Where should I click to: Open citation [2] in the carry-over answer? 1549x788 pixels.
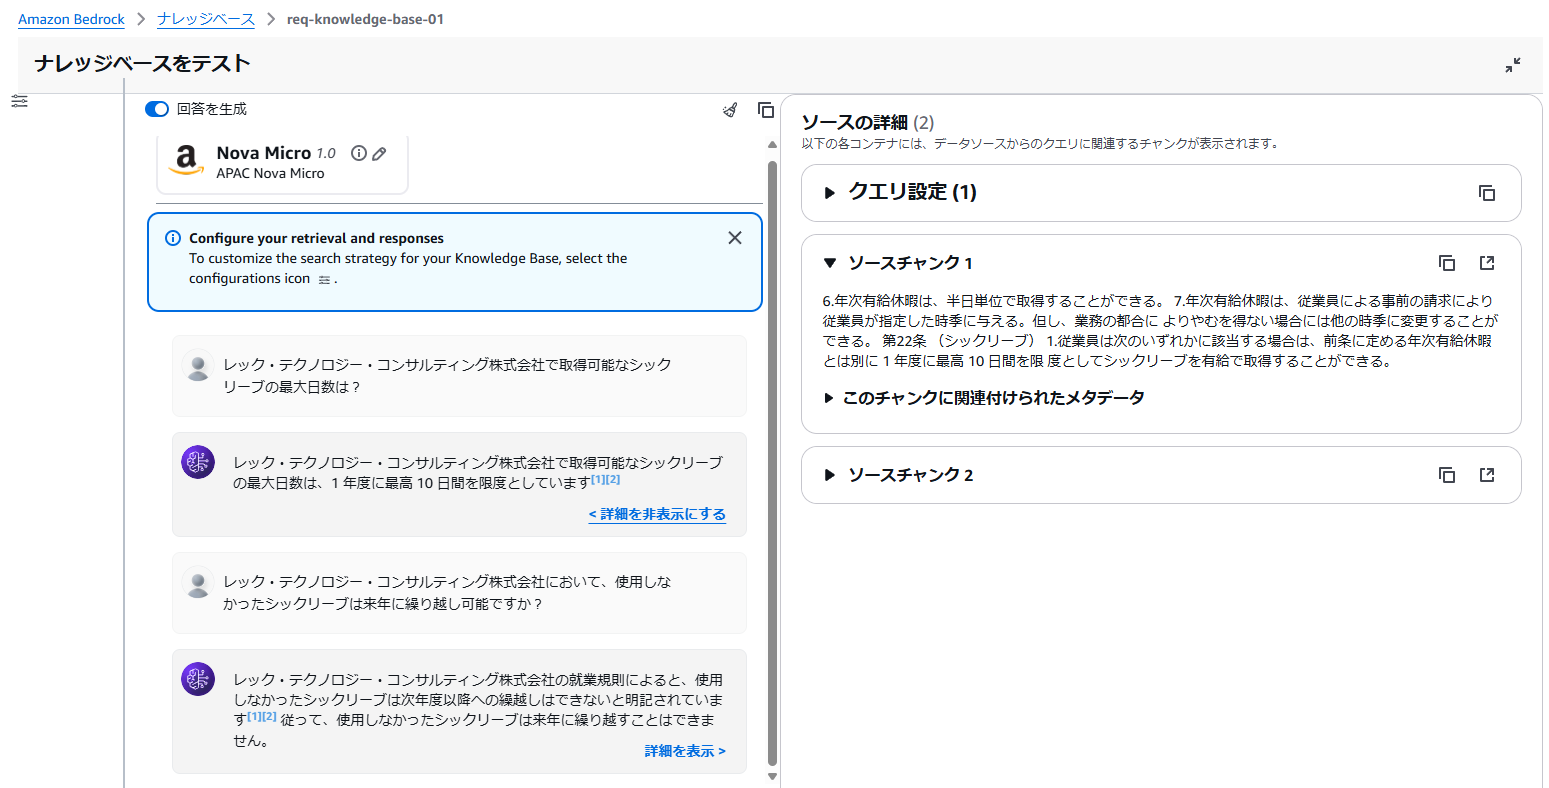coord(269,716)
